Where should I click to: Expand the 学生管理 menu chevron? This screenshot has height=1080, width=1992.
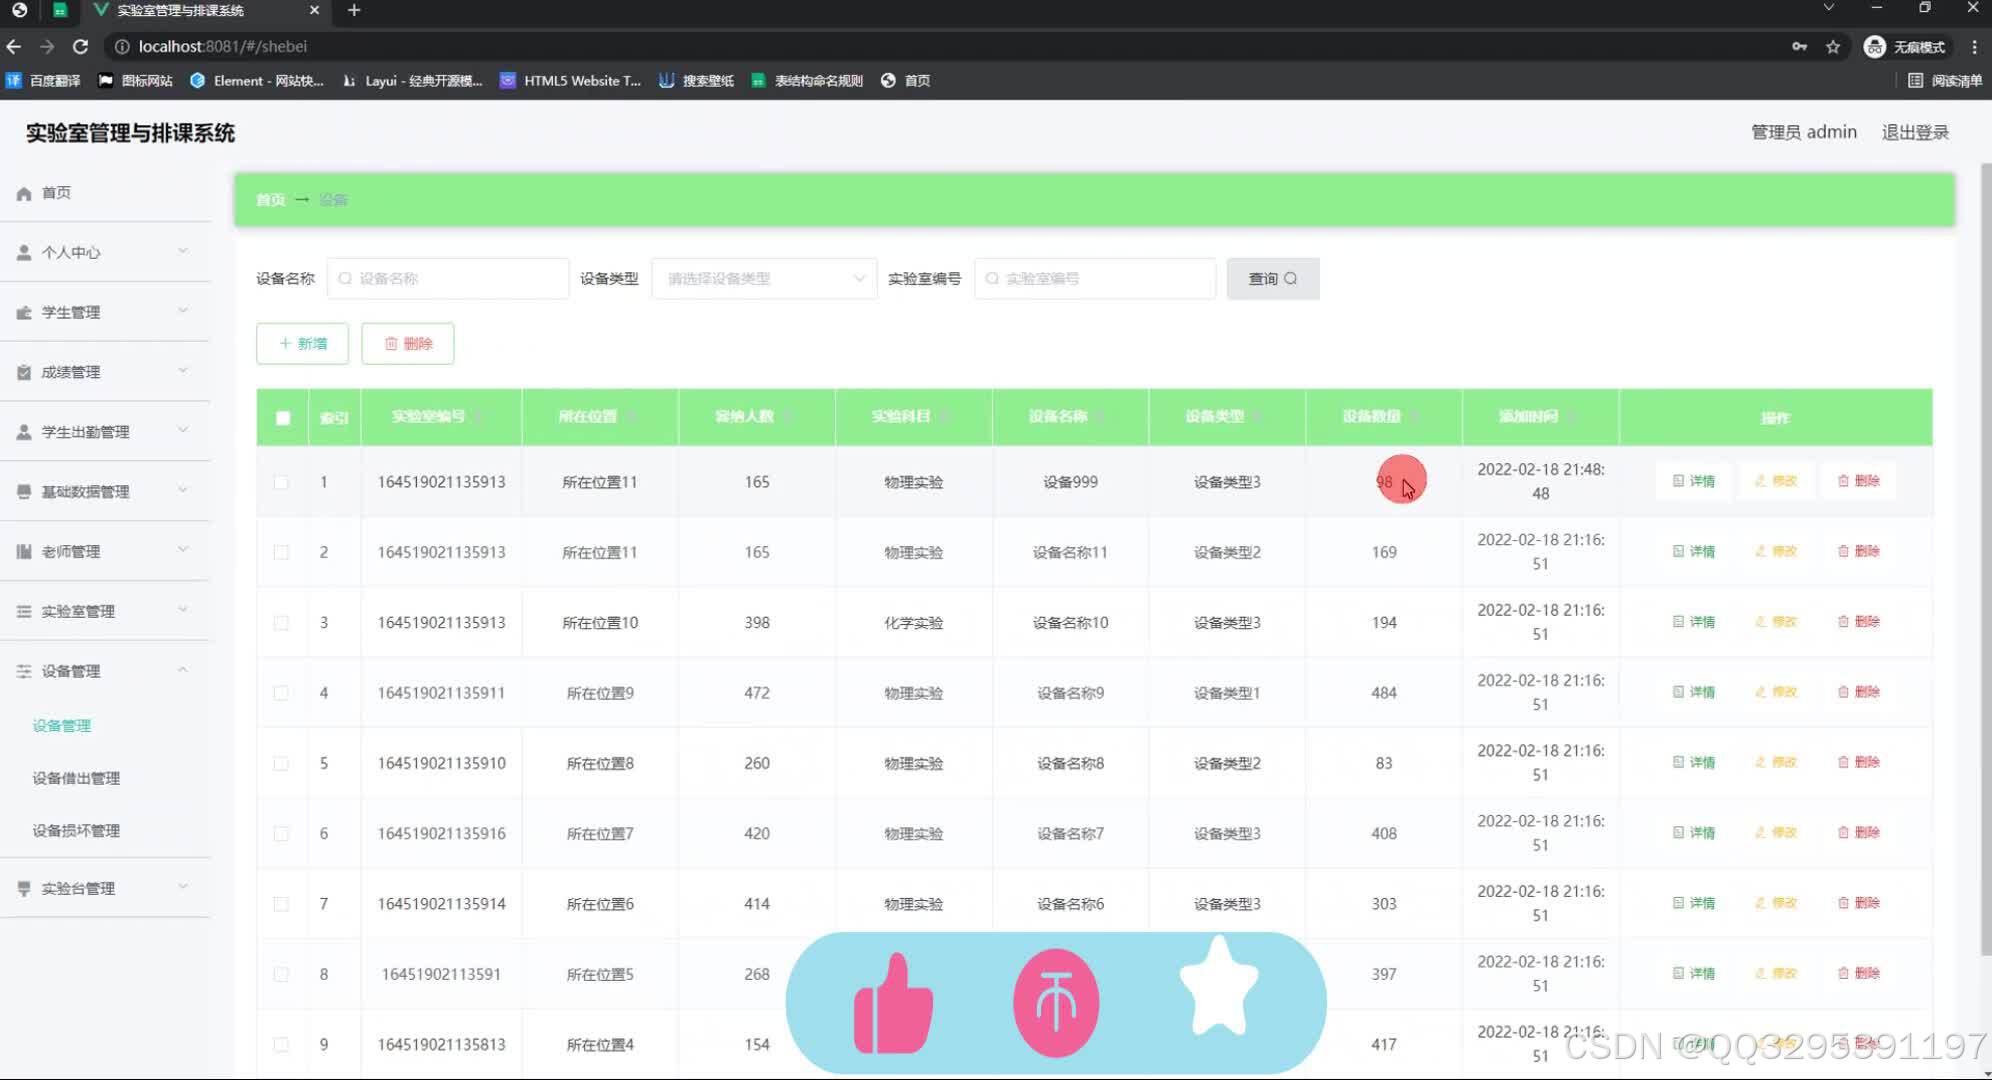[183, 311]
